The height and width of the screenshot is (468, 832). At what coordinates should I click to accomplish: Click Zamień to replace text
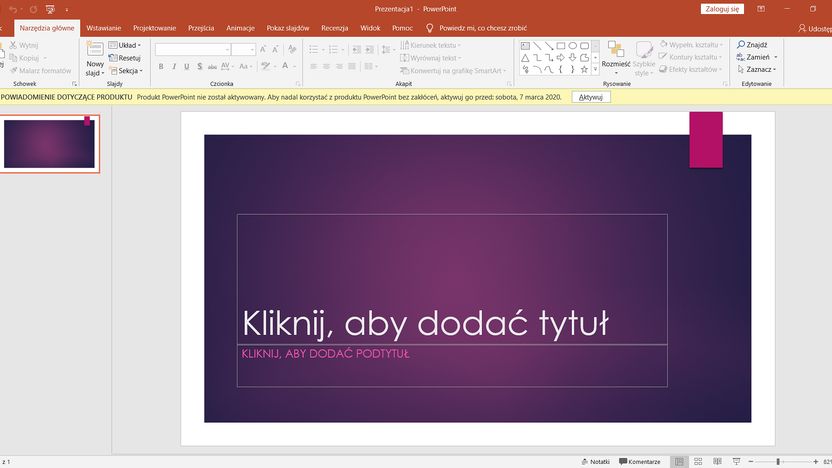(x=757, y=57)
